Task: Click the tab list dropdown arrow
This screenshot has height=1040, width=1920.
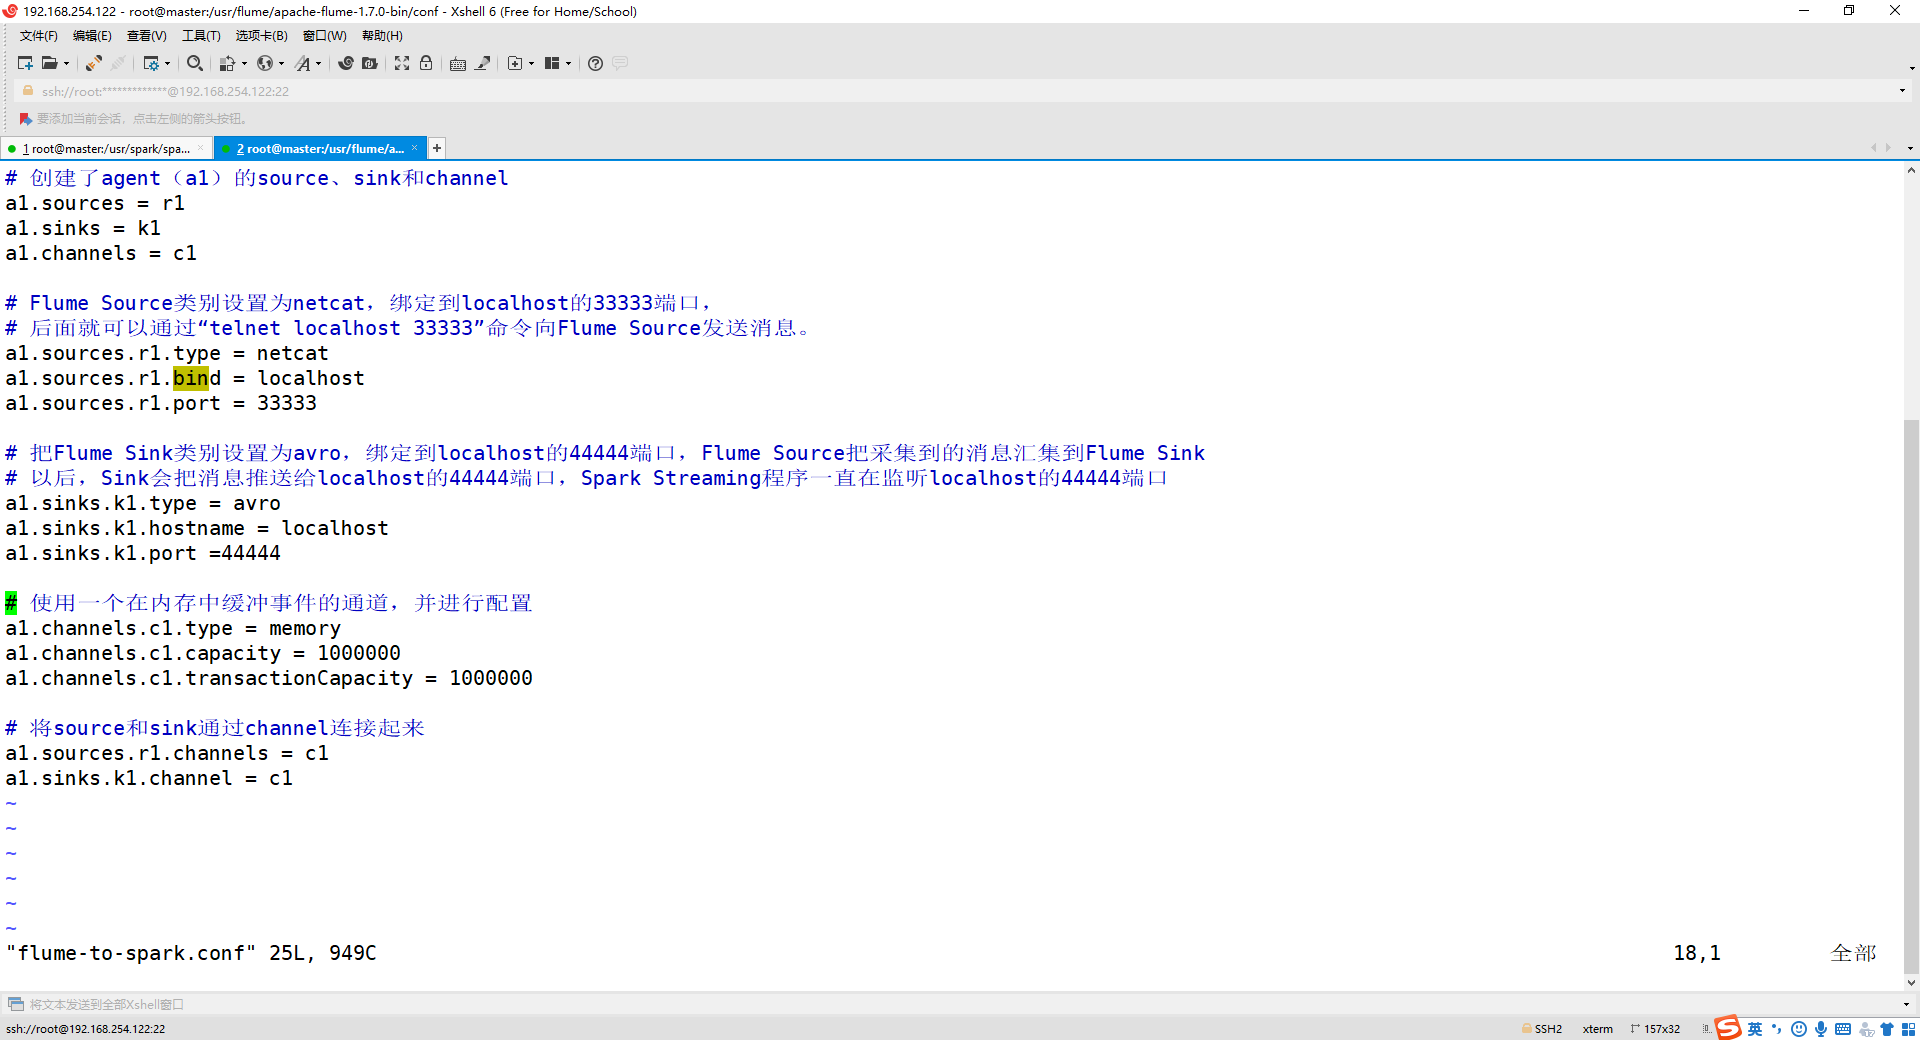Action: tap(1910, 148)
